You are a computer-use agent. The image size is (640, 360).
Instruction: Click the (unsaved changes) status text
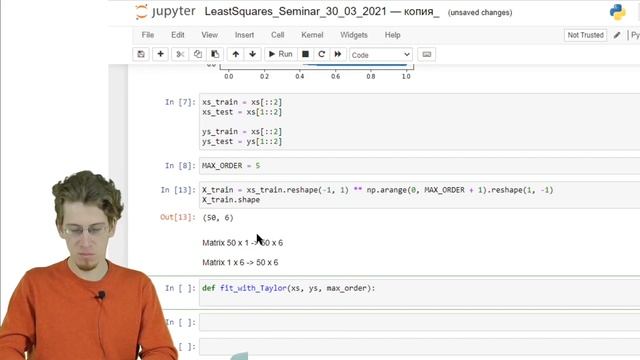point(480,13)
